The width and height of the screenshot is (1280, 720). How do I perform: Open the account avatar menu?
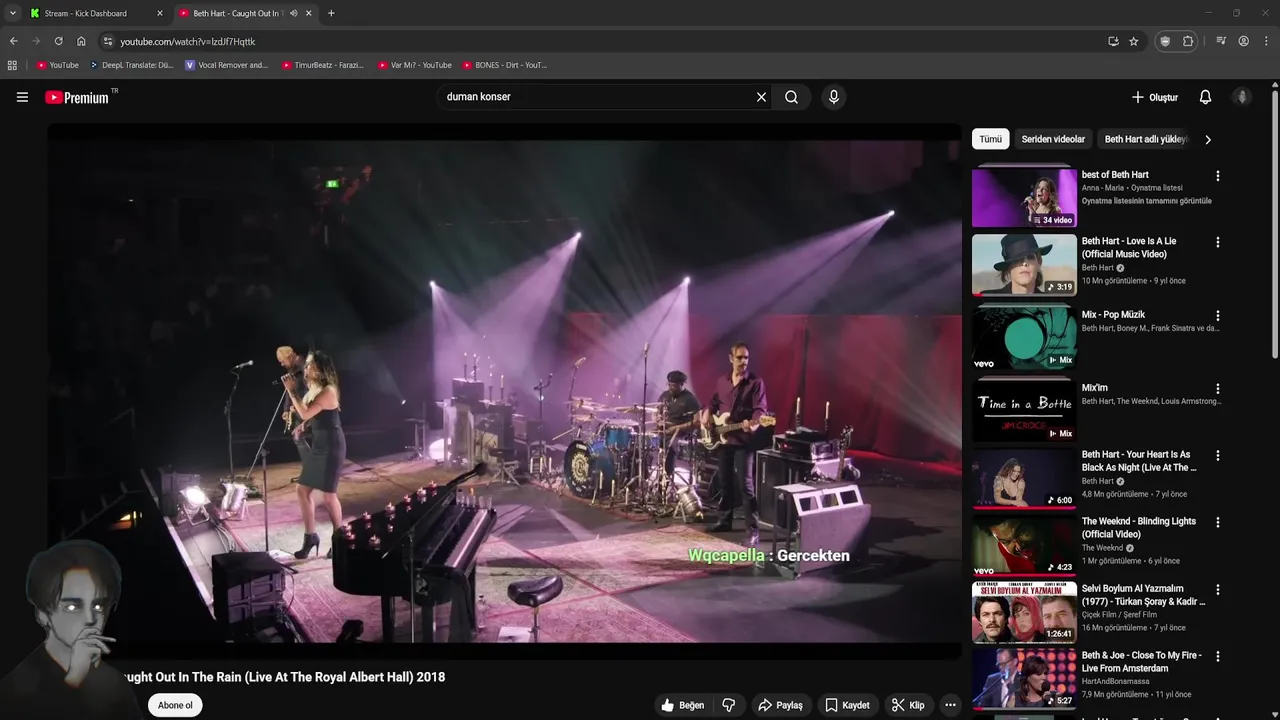[x=1242, y=97]
